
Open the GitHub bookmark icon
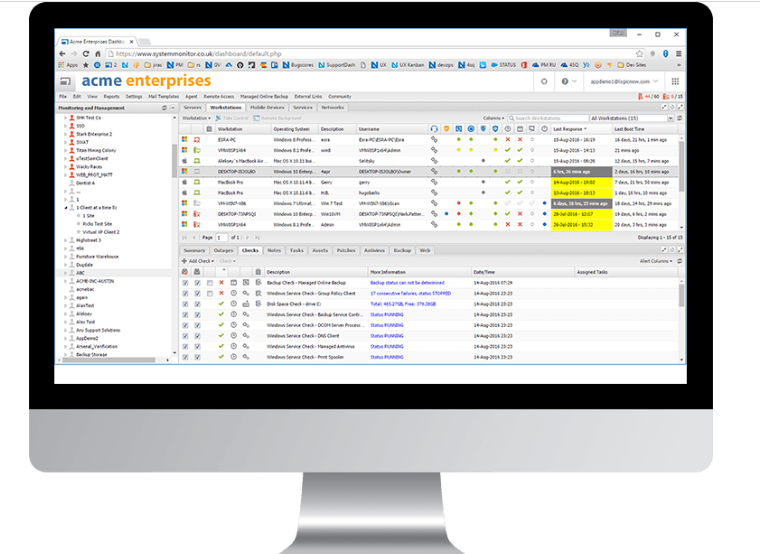tap(240, 65)
